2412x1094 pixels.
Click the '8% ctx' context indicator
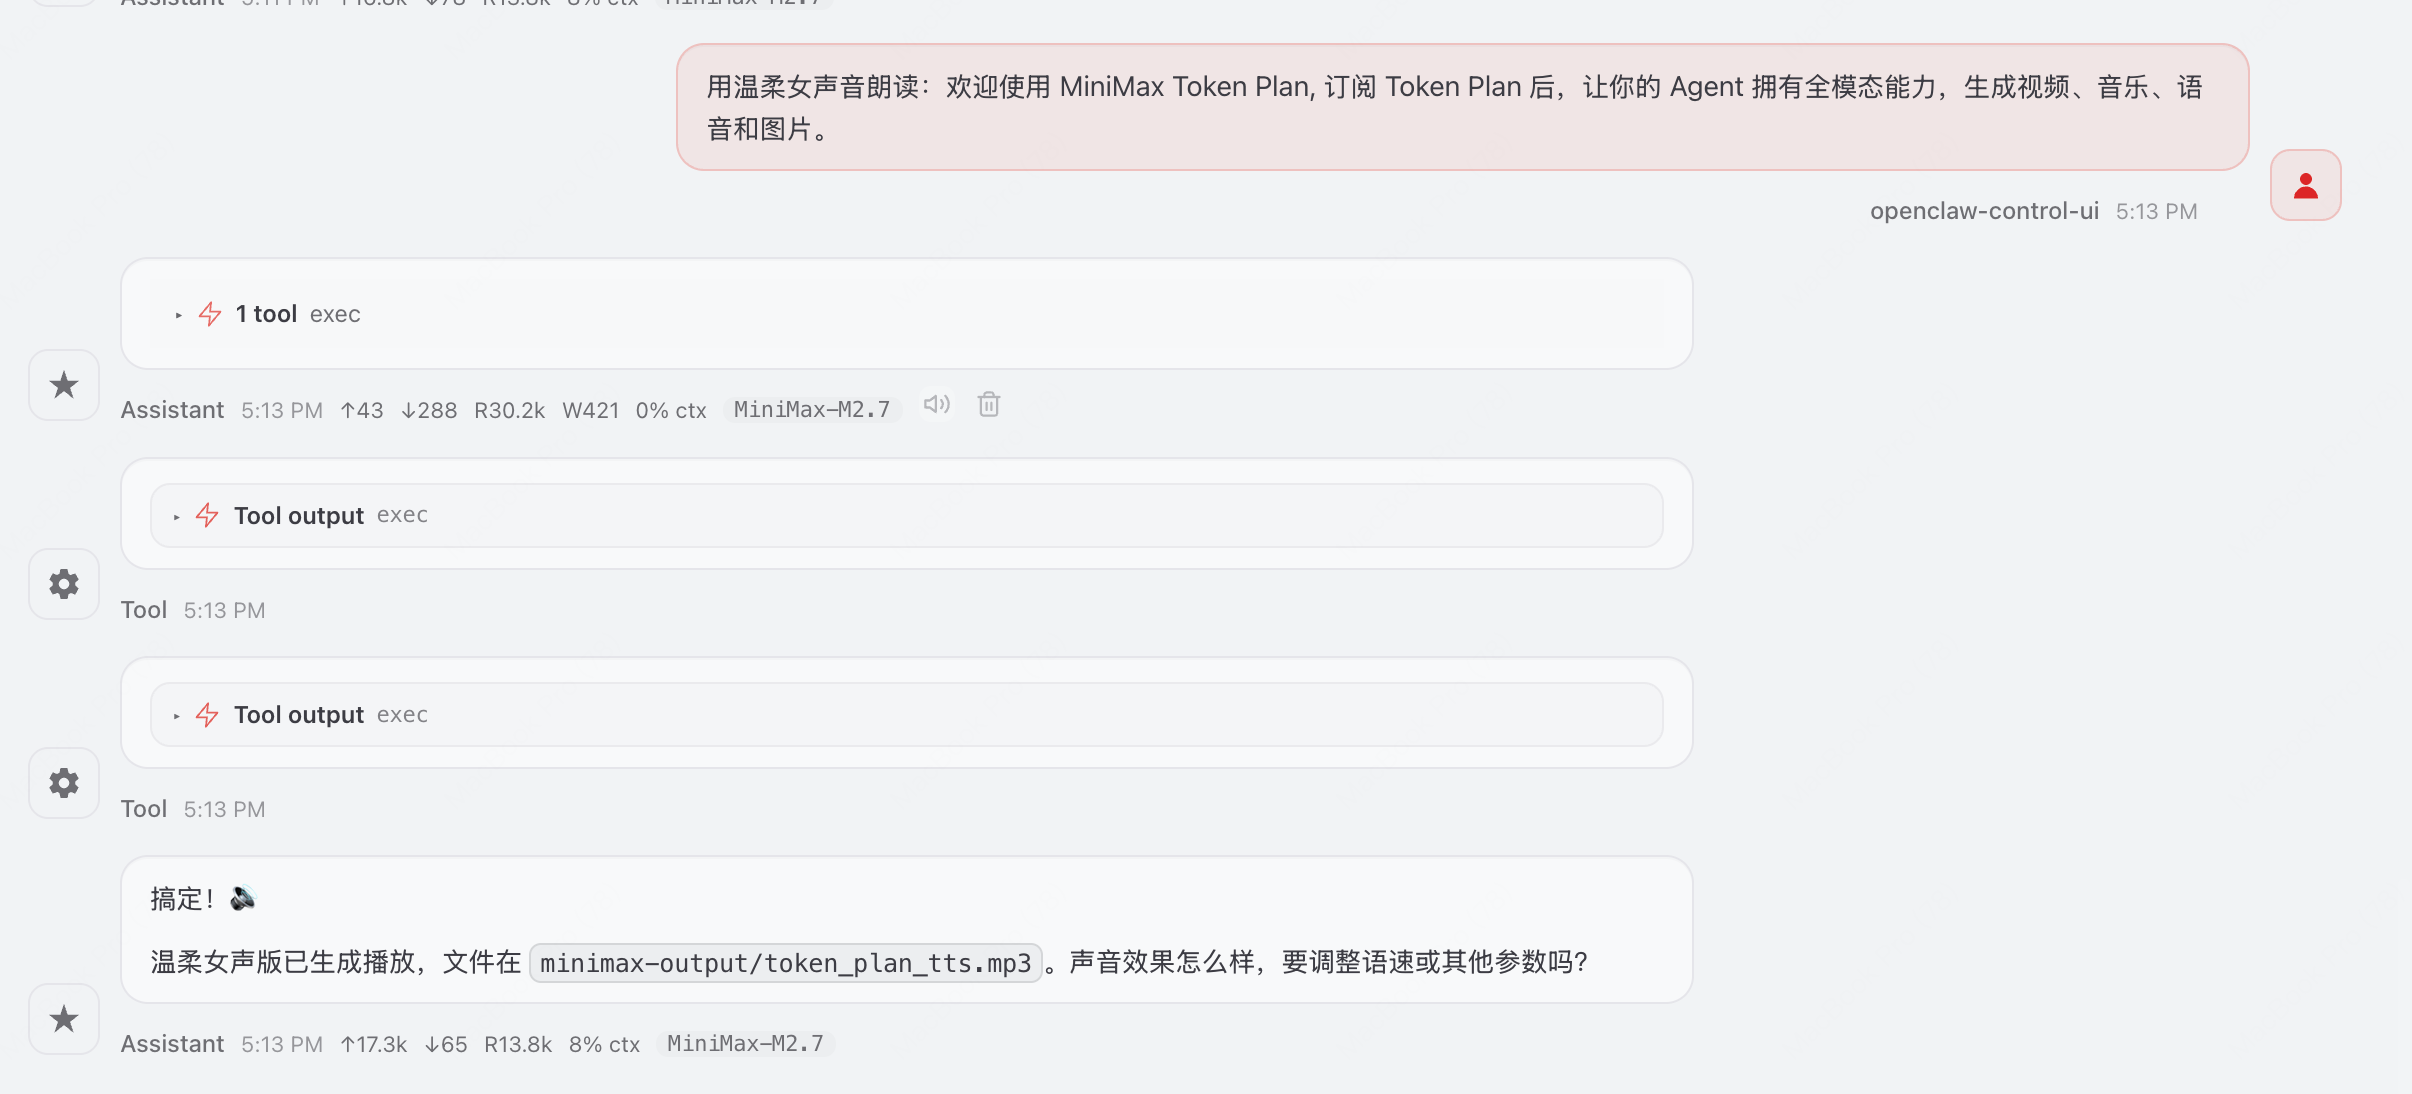click(x=604, y=1045)
